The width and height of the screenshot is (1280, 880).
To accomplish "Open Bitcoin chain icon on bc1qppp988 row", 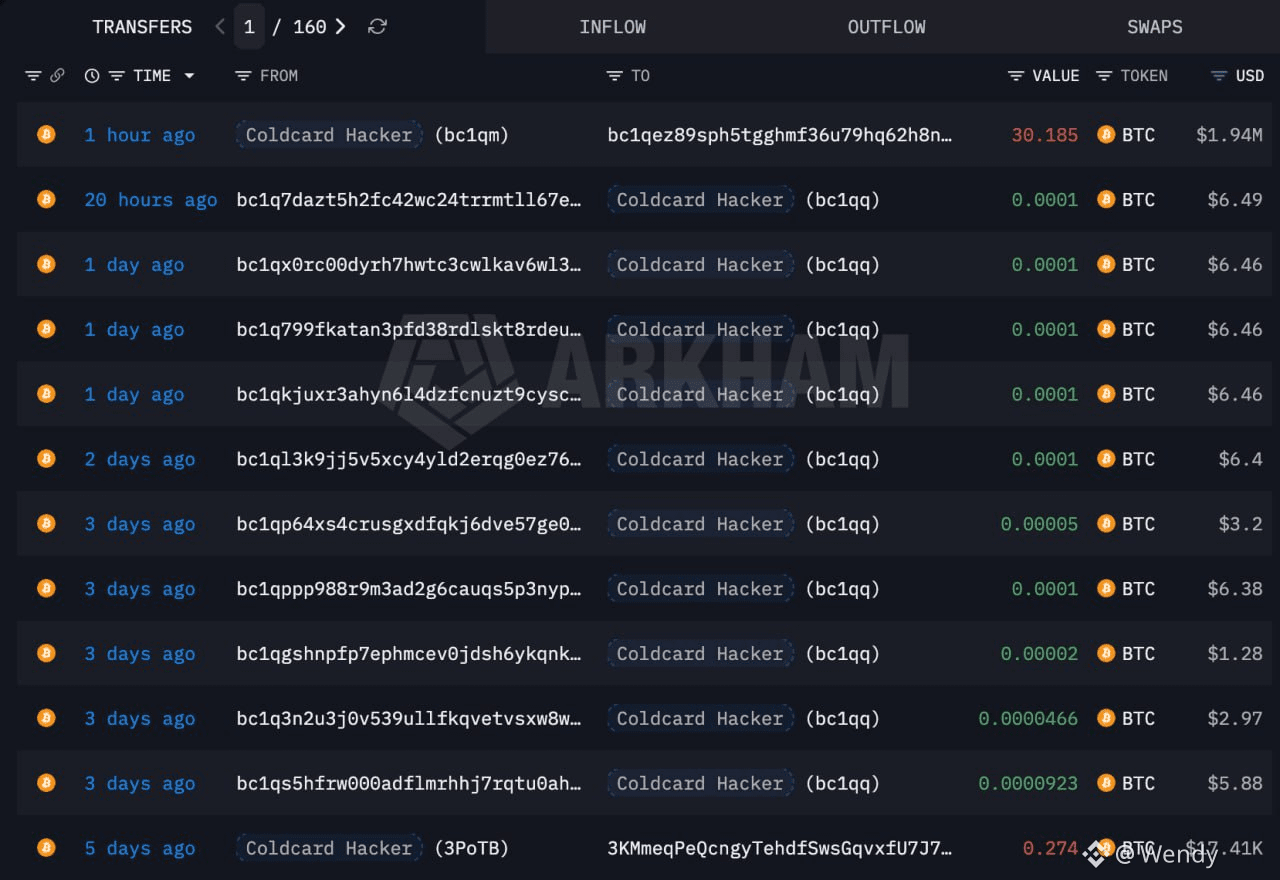I will point(46,588).
